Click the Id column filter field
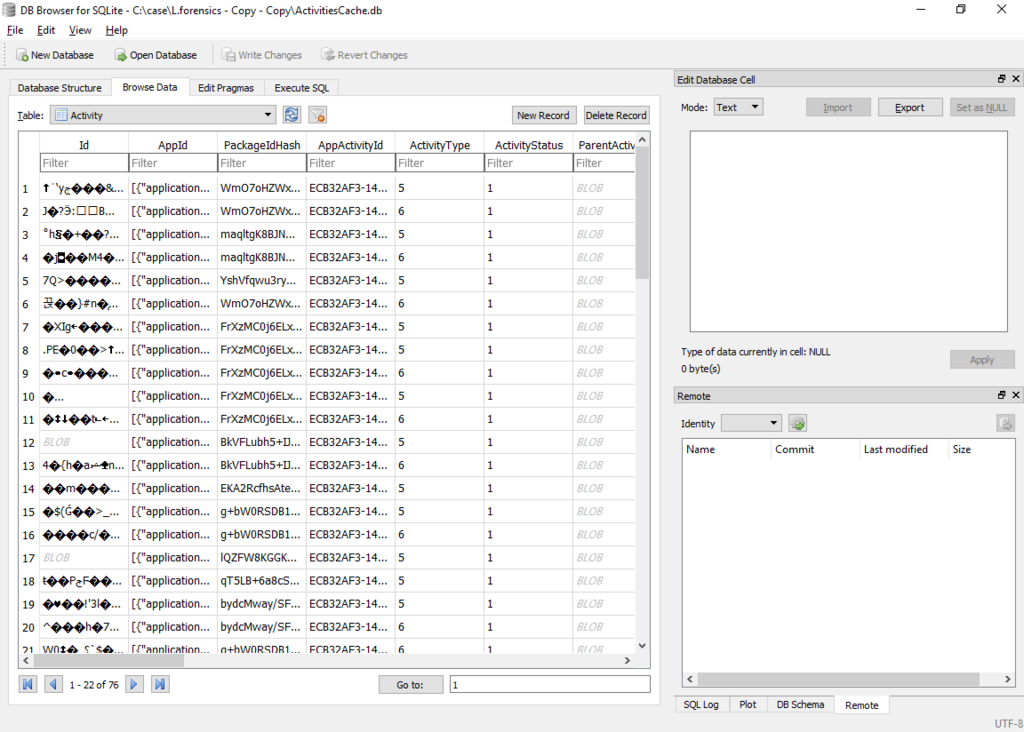The image size is (1024, 732). point(84,163)
